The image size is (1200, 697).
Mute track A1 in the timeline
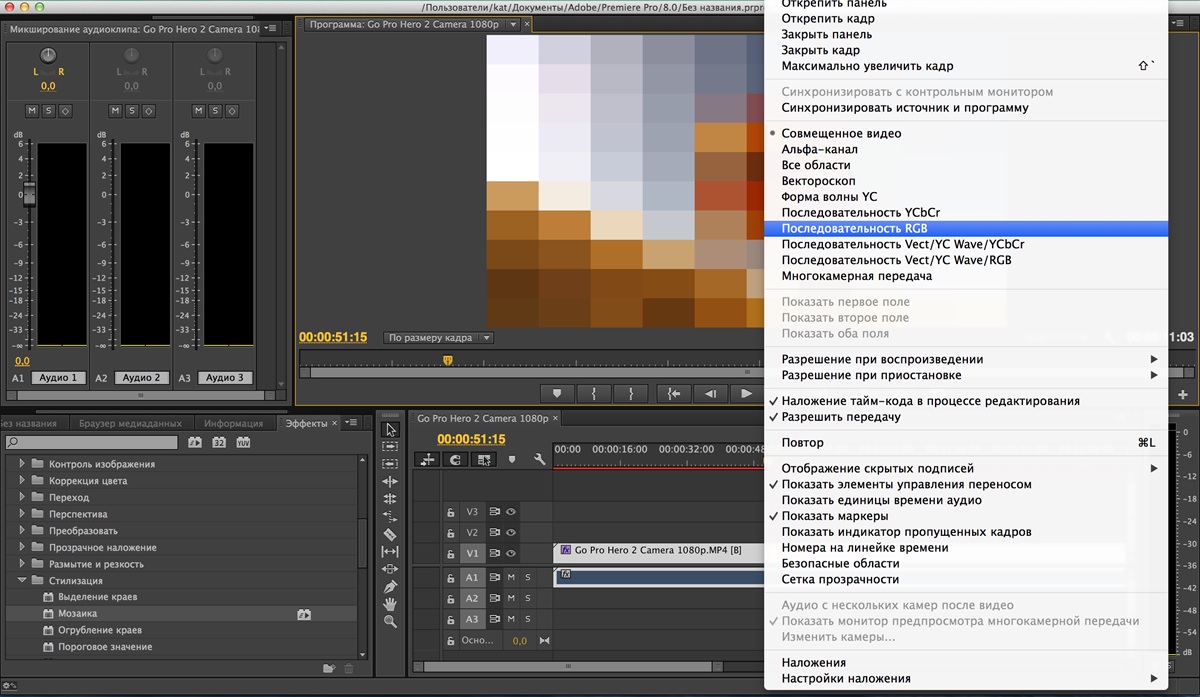[x=510, y=577]
